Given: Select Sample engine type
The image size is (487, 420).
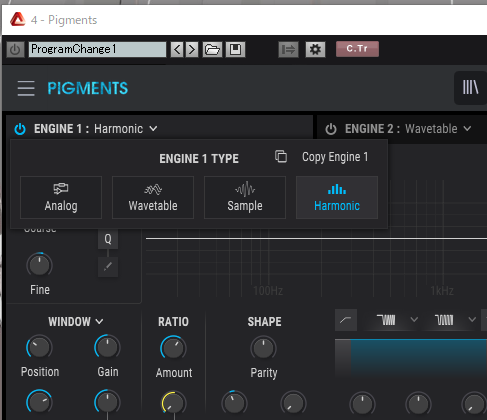Looking at the screenshot, I should [x=245, y=197].
